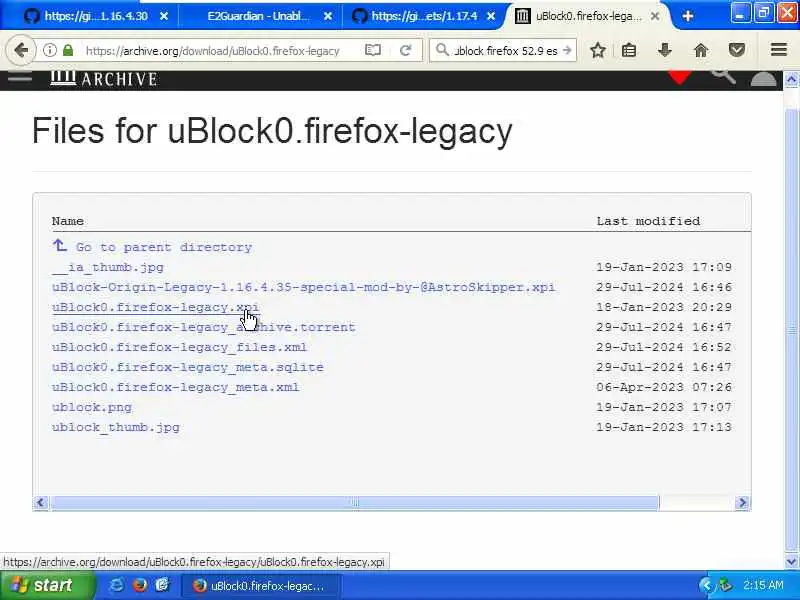
Task: Click the date '29-Jul-2024 16:52'
Action: (664, 347)
